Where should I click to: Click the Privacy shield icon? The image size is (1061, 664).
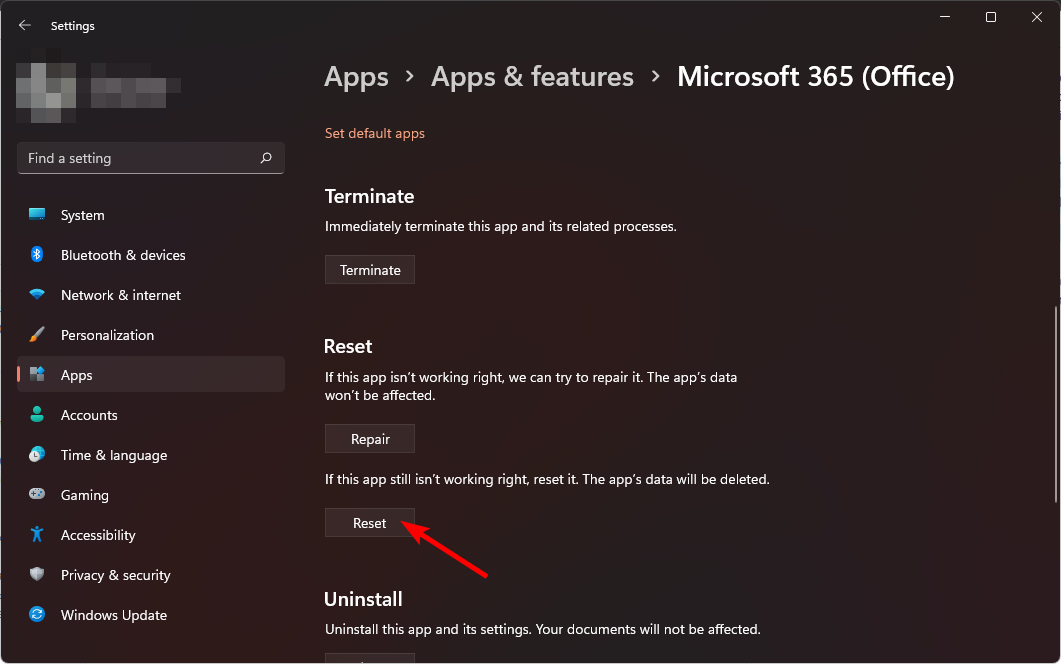[37, 574]
